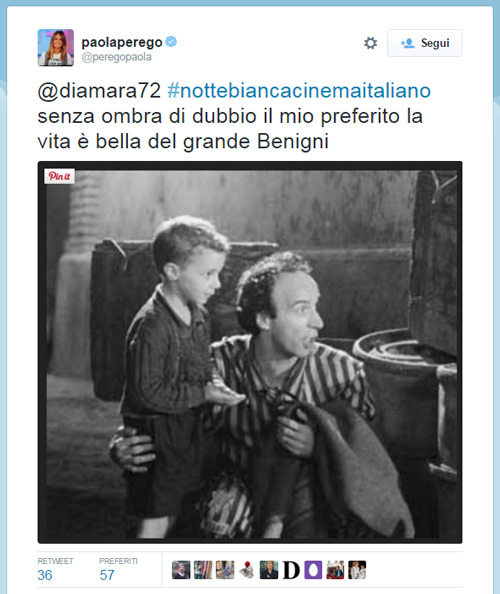Open the paolaperego profile avatar
The width and height of the screenshot is (500, 594).
tap(56, 48)
